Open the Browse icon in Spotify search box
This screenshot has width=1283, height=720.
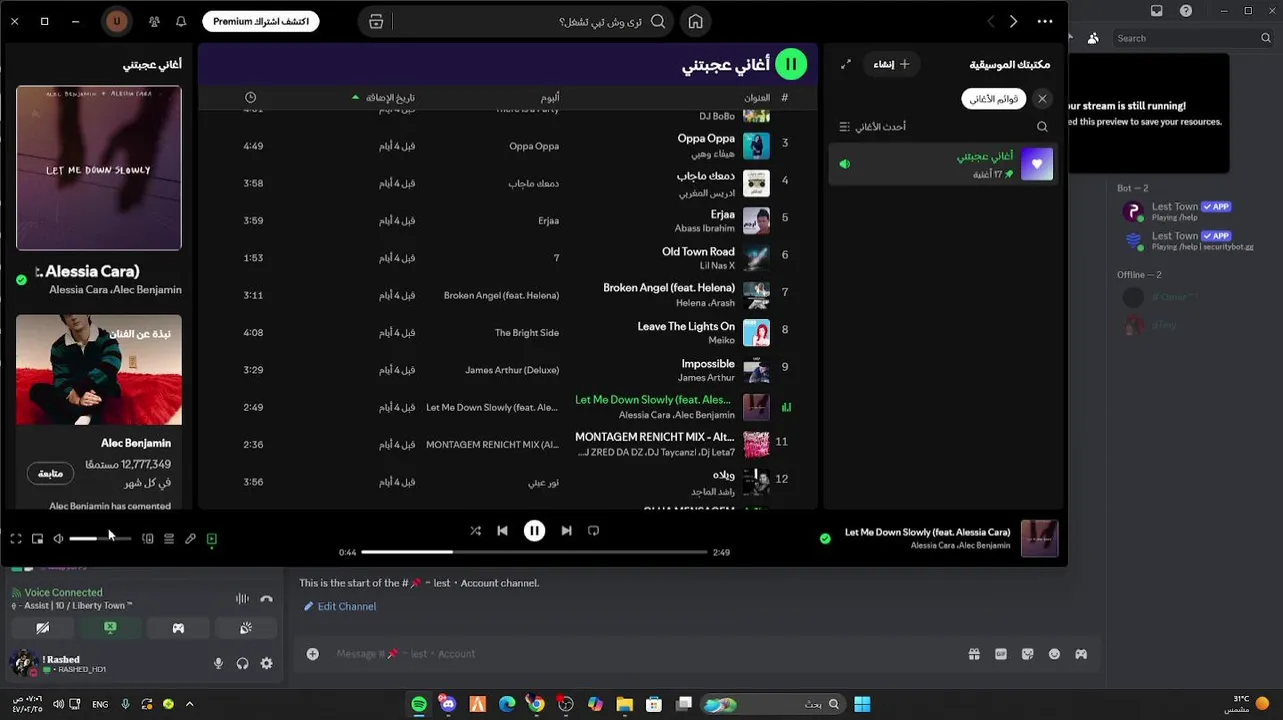(x=376, y=21)
